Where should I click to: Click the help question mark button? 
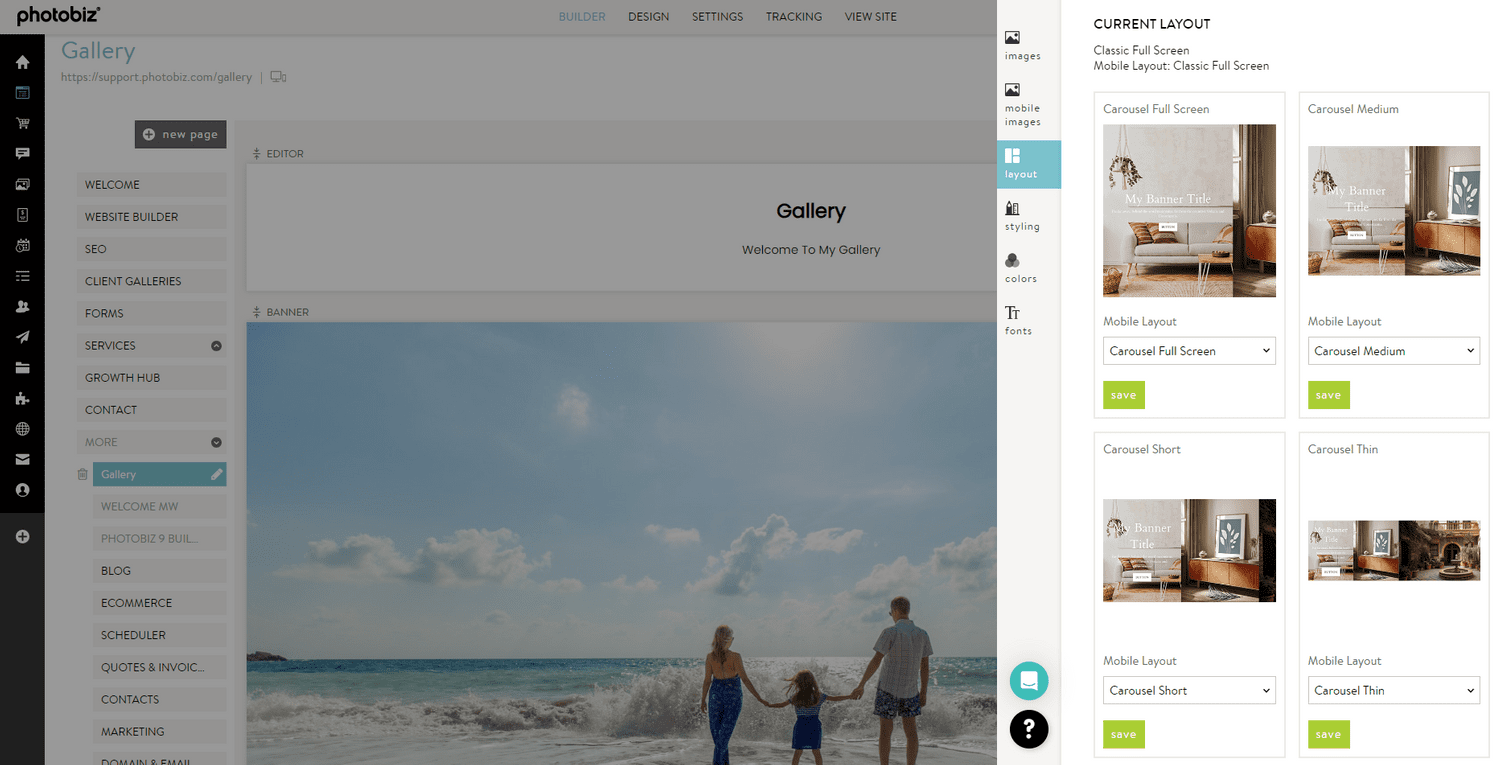pyautogui.click(x=1029, y=729)
